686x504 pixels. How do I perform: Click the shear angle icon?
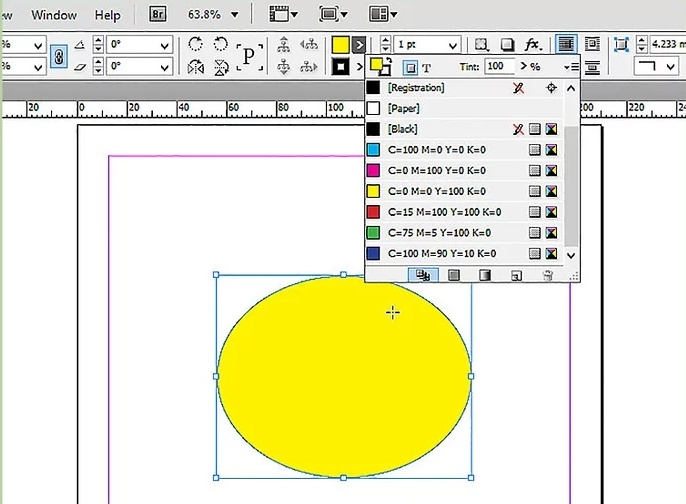80,67
